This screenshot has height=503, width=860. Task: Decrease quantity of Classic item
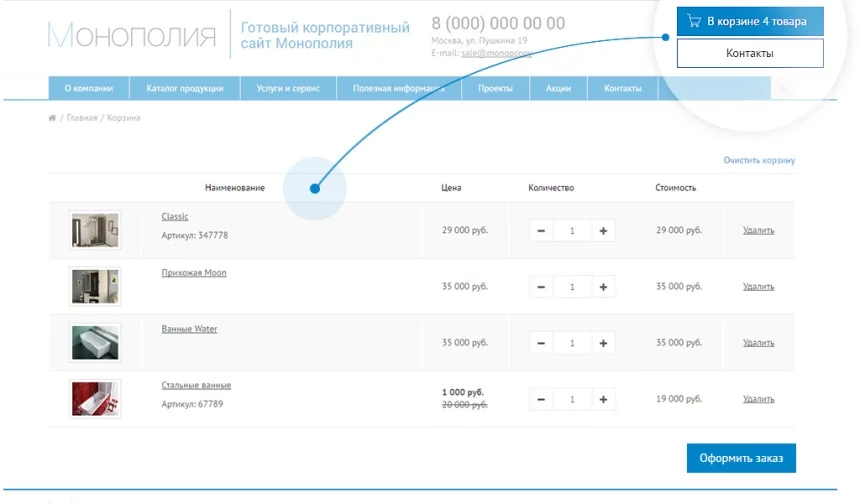coord(541,231)
